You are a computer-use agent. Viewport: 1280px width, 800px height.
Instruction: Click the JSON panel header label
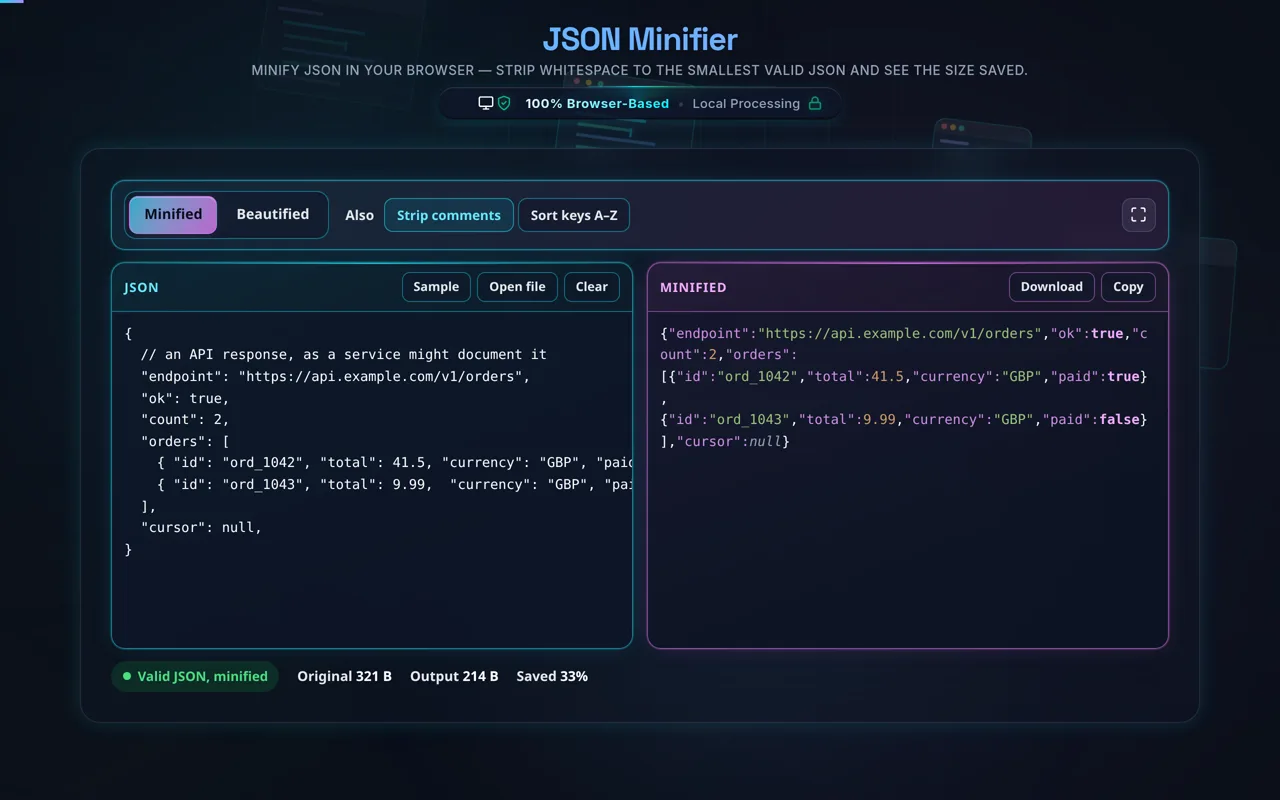pos(141,287)
